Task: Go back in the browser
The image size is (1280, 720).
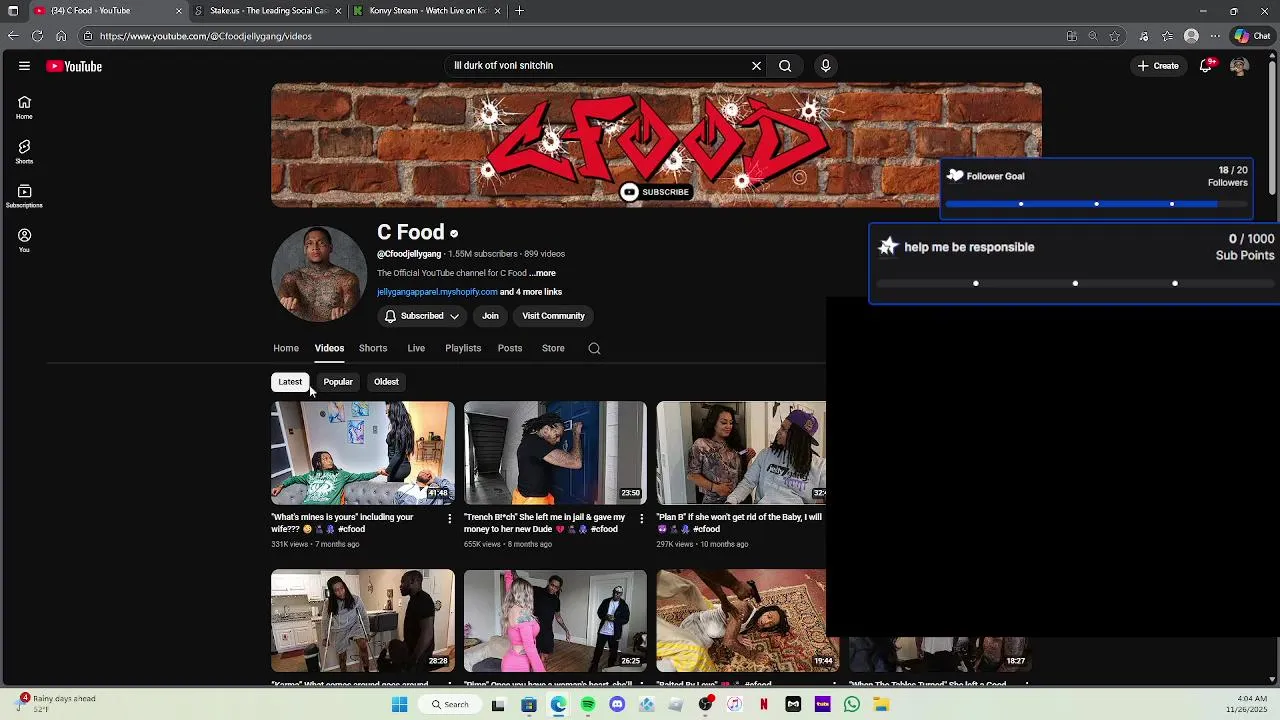Action: [x=12, y=36]
